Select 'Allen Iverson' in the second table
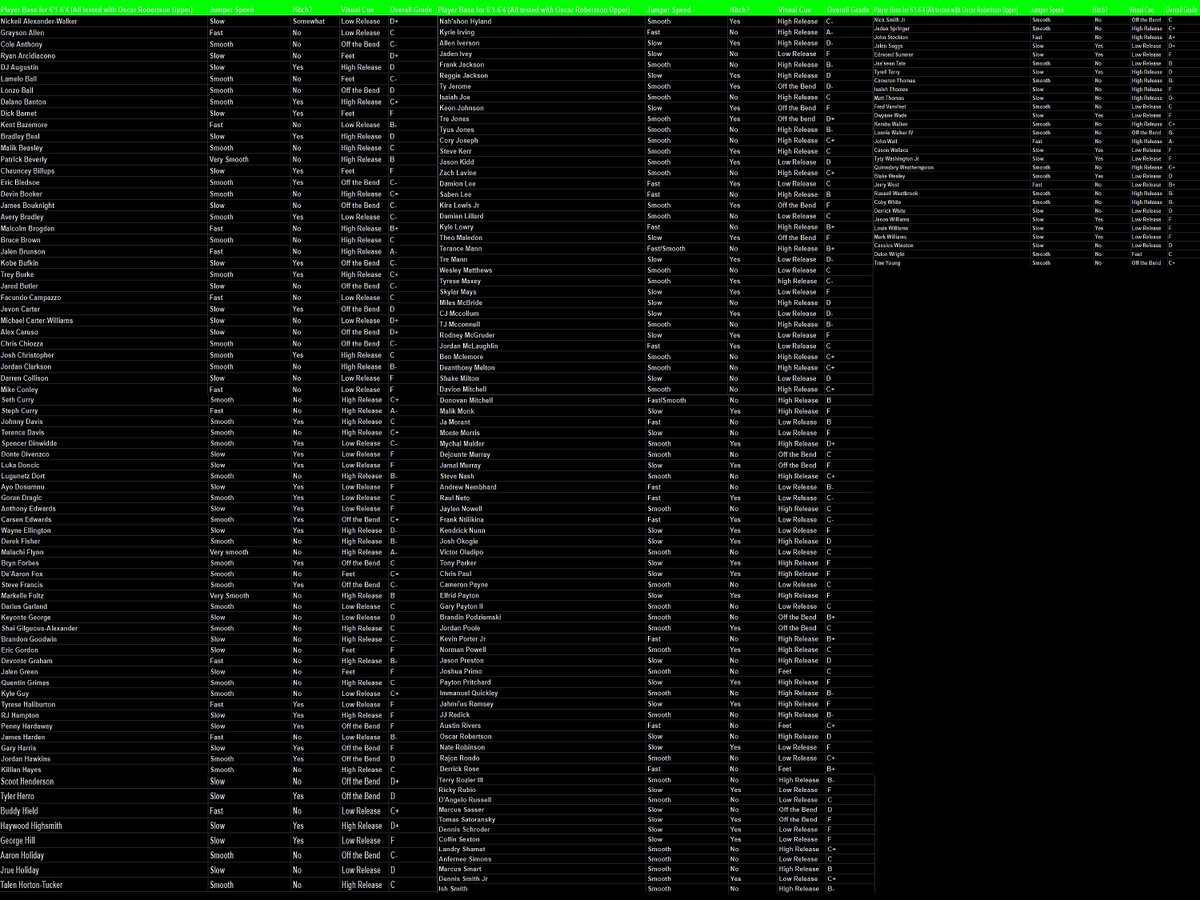Screen dimensions: 1200x900 [x=461, y=44]
